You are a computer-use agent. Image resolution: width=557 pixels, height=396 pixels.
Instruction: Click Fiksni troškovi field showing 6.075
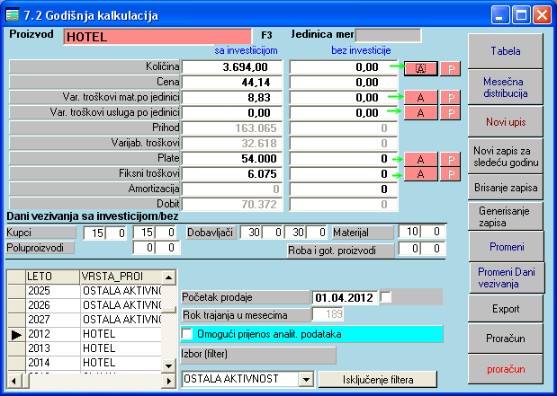point(232,174)
